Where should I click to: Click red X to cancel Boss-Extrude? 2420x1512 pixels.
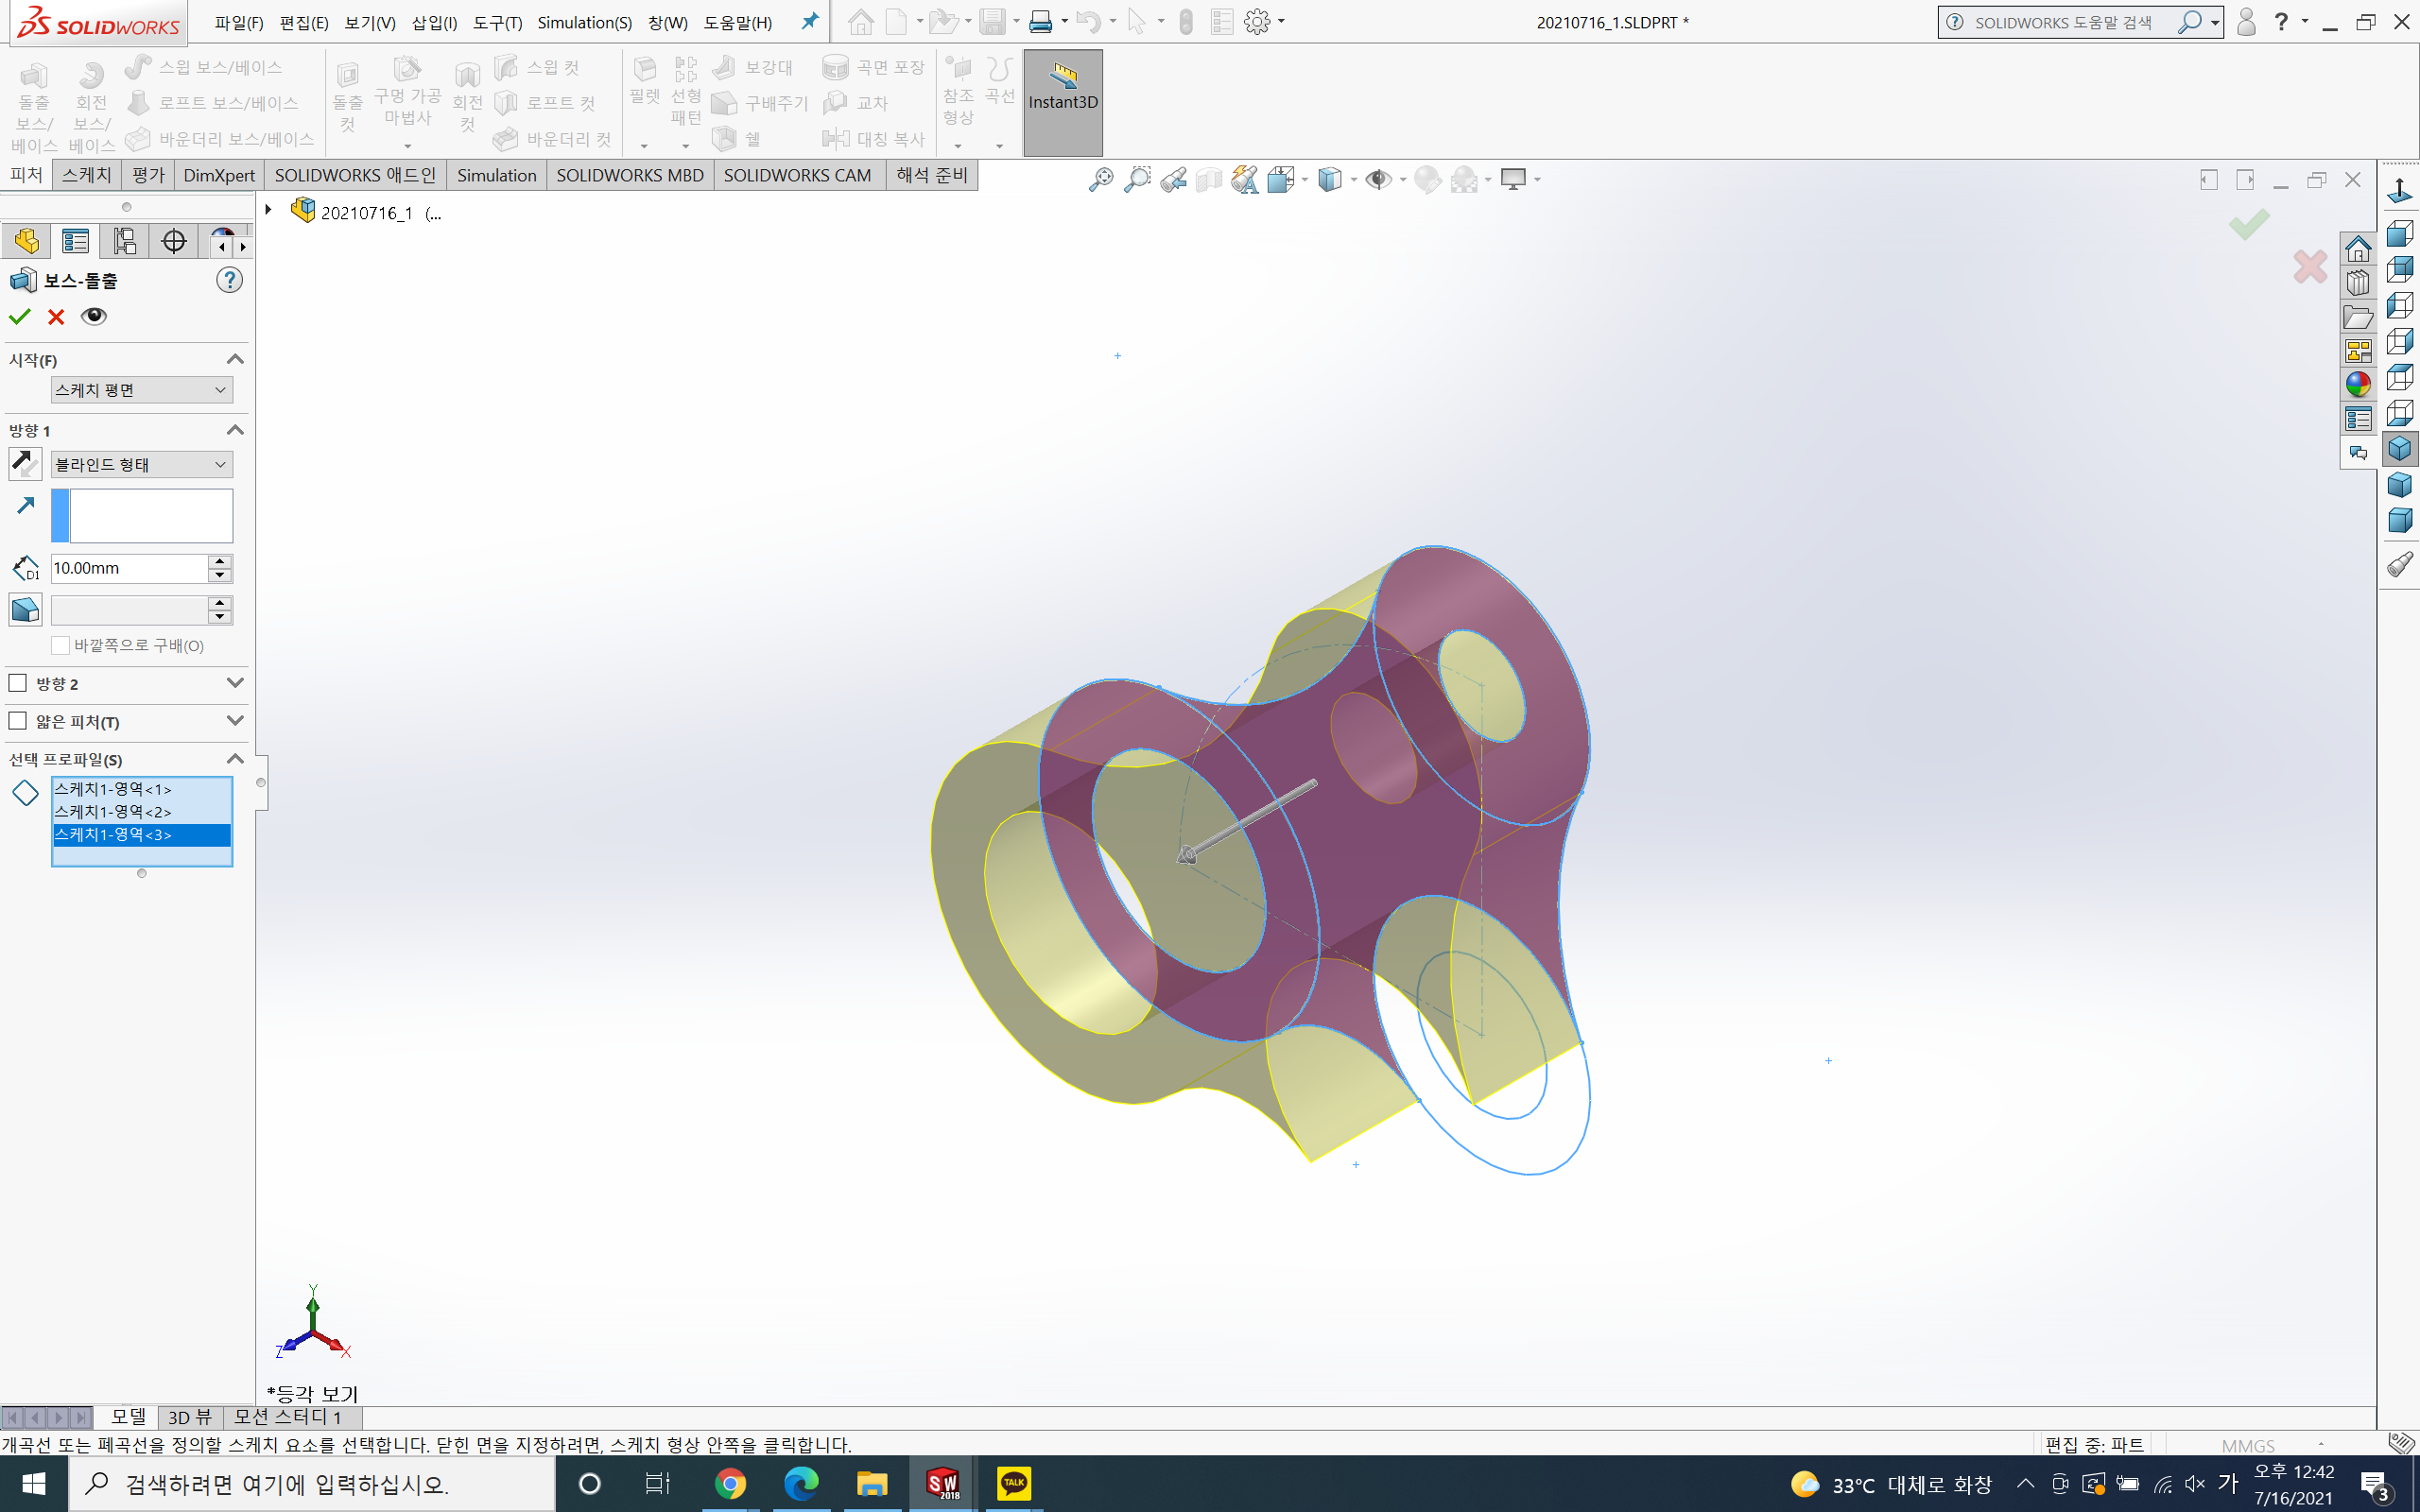56,317
